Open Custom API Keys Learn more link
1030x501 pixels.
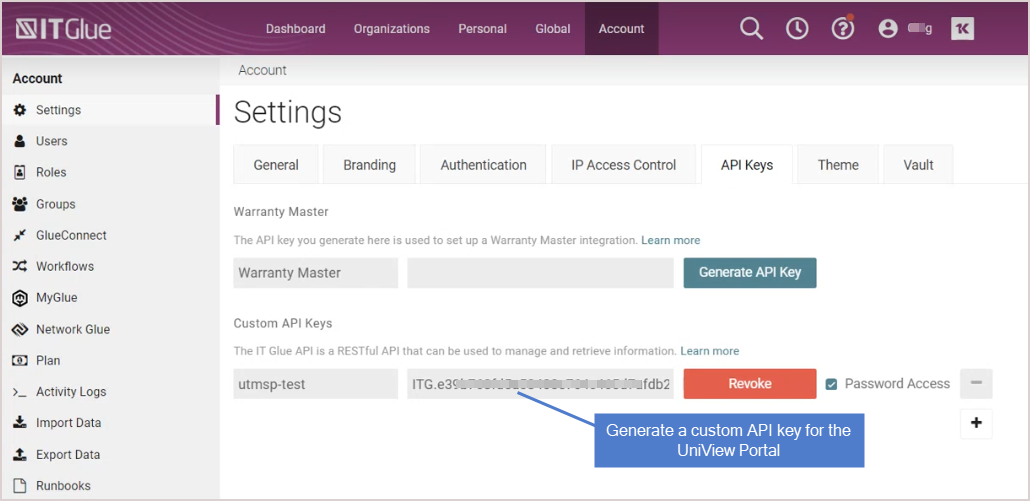coord(709,351)
